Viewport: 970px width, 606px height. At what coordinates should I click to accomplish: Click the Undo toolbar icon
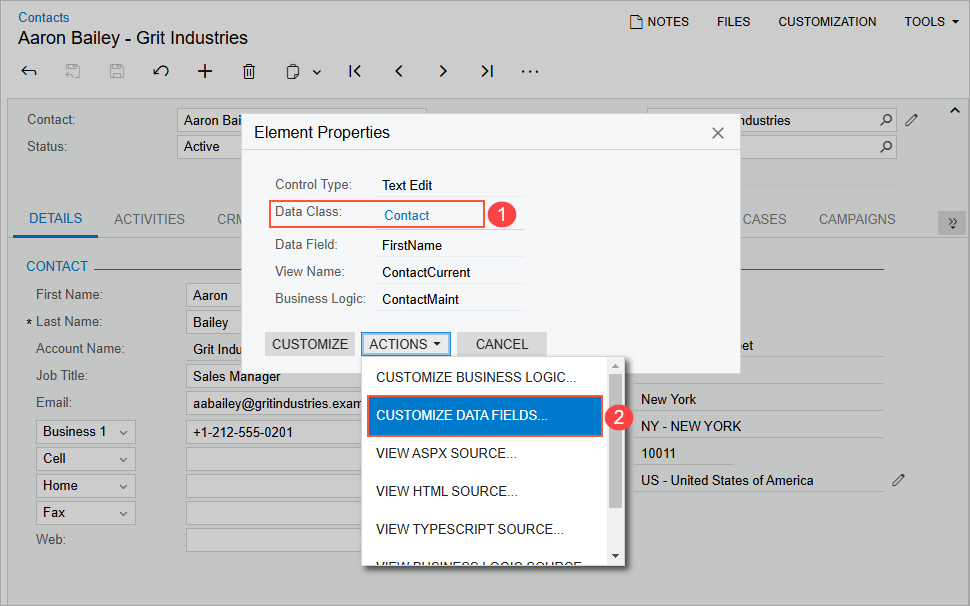161,71
